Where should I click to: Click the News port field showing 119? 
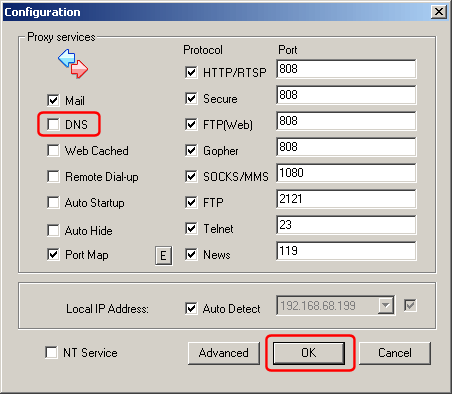346,251
